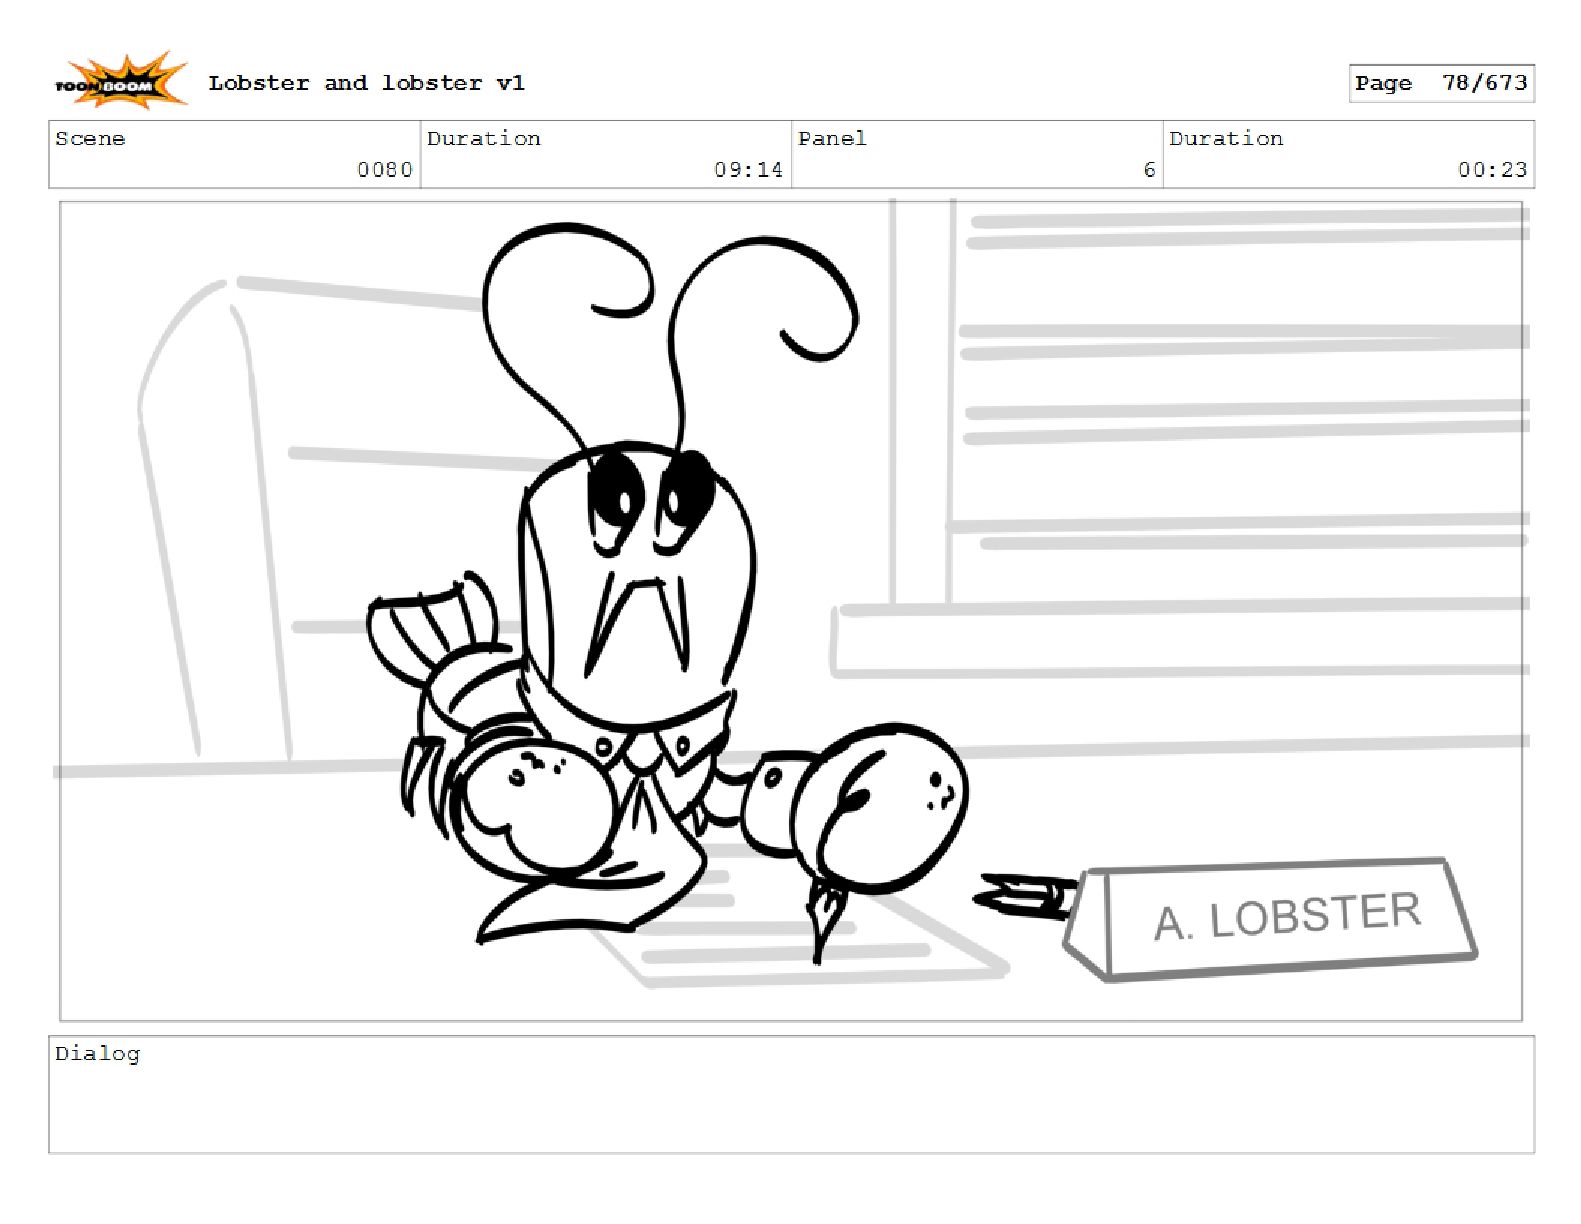Click panel duration value '00:23'

coord(1492,170)
